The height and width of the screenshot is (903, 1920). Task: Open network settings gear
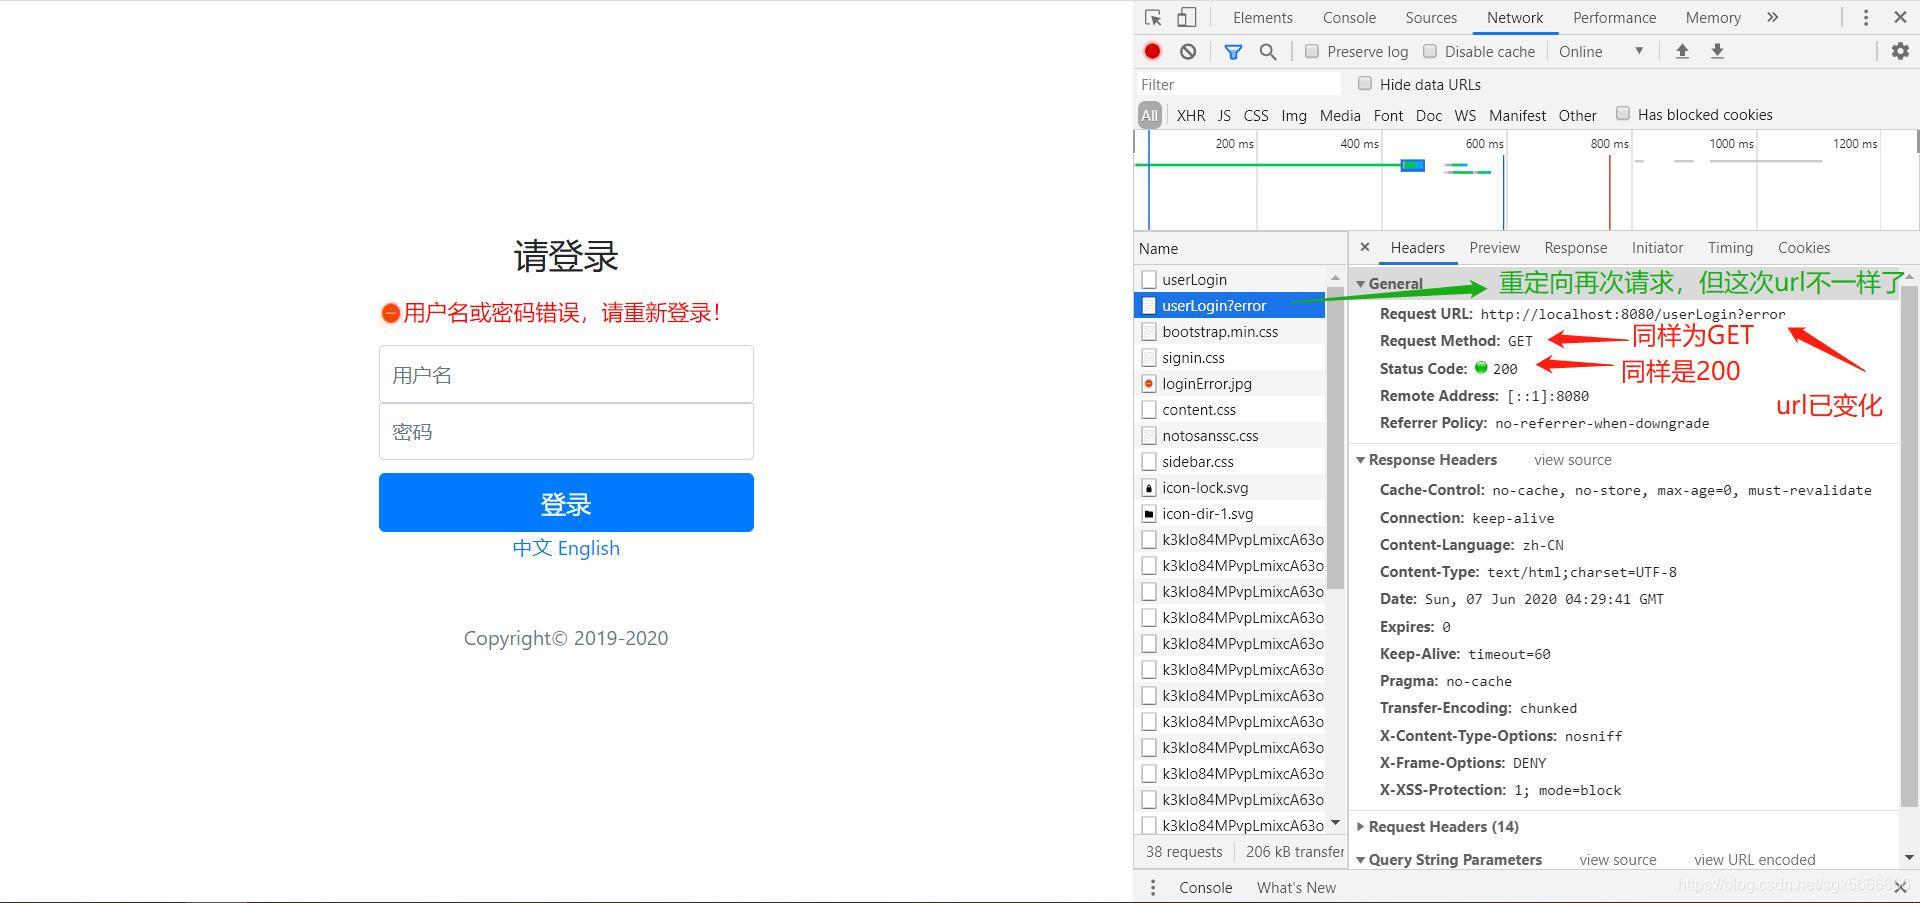pyautogui.click(x=1900, y=51)
